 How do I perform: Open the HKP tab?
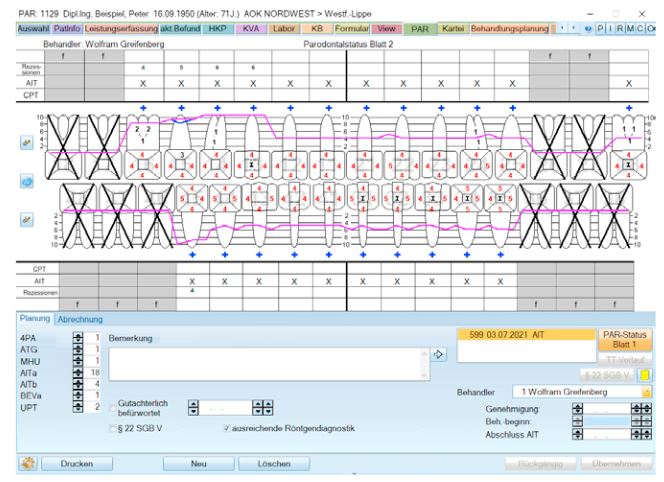click(216, 30)
